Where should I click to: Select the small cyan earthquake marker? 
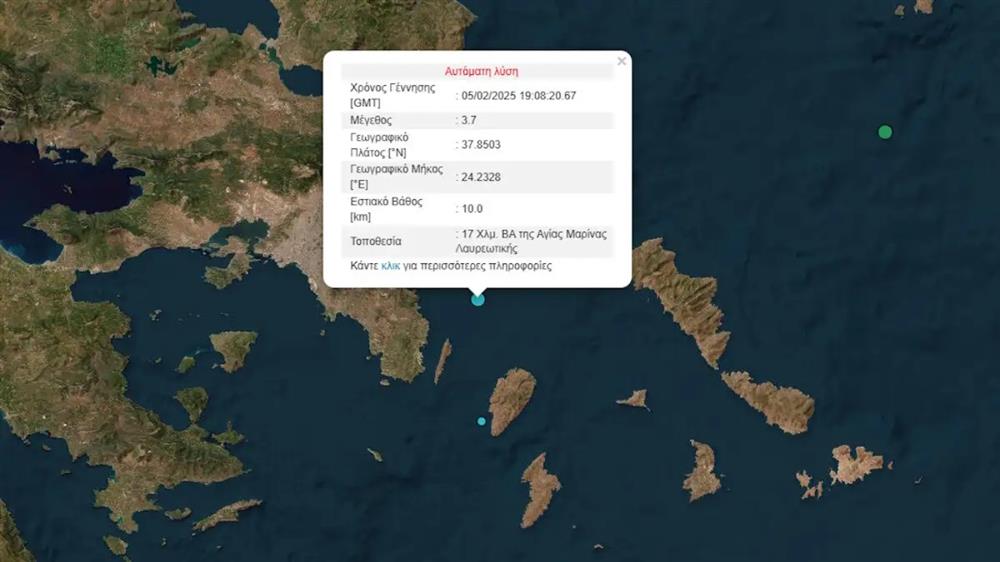[482, 421]
